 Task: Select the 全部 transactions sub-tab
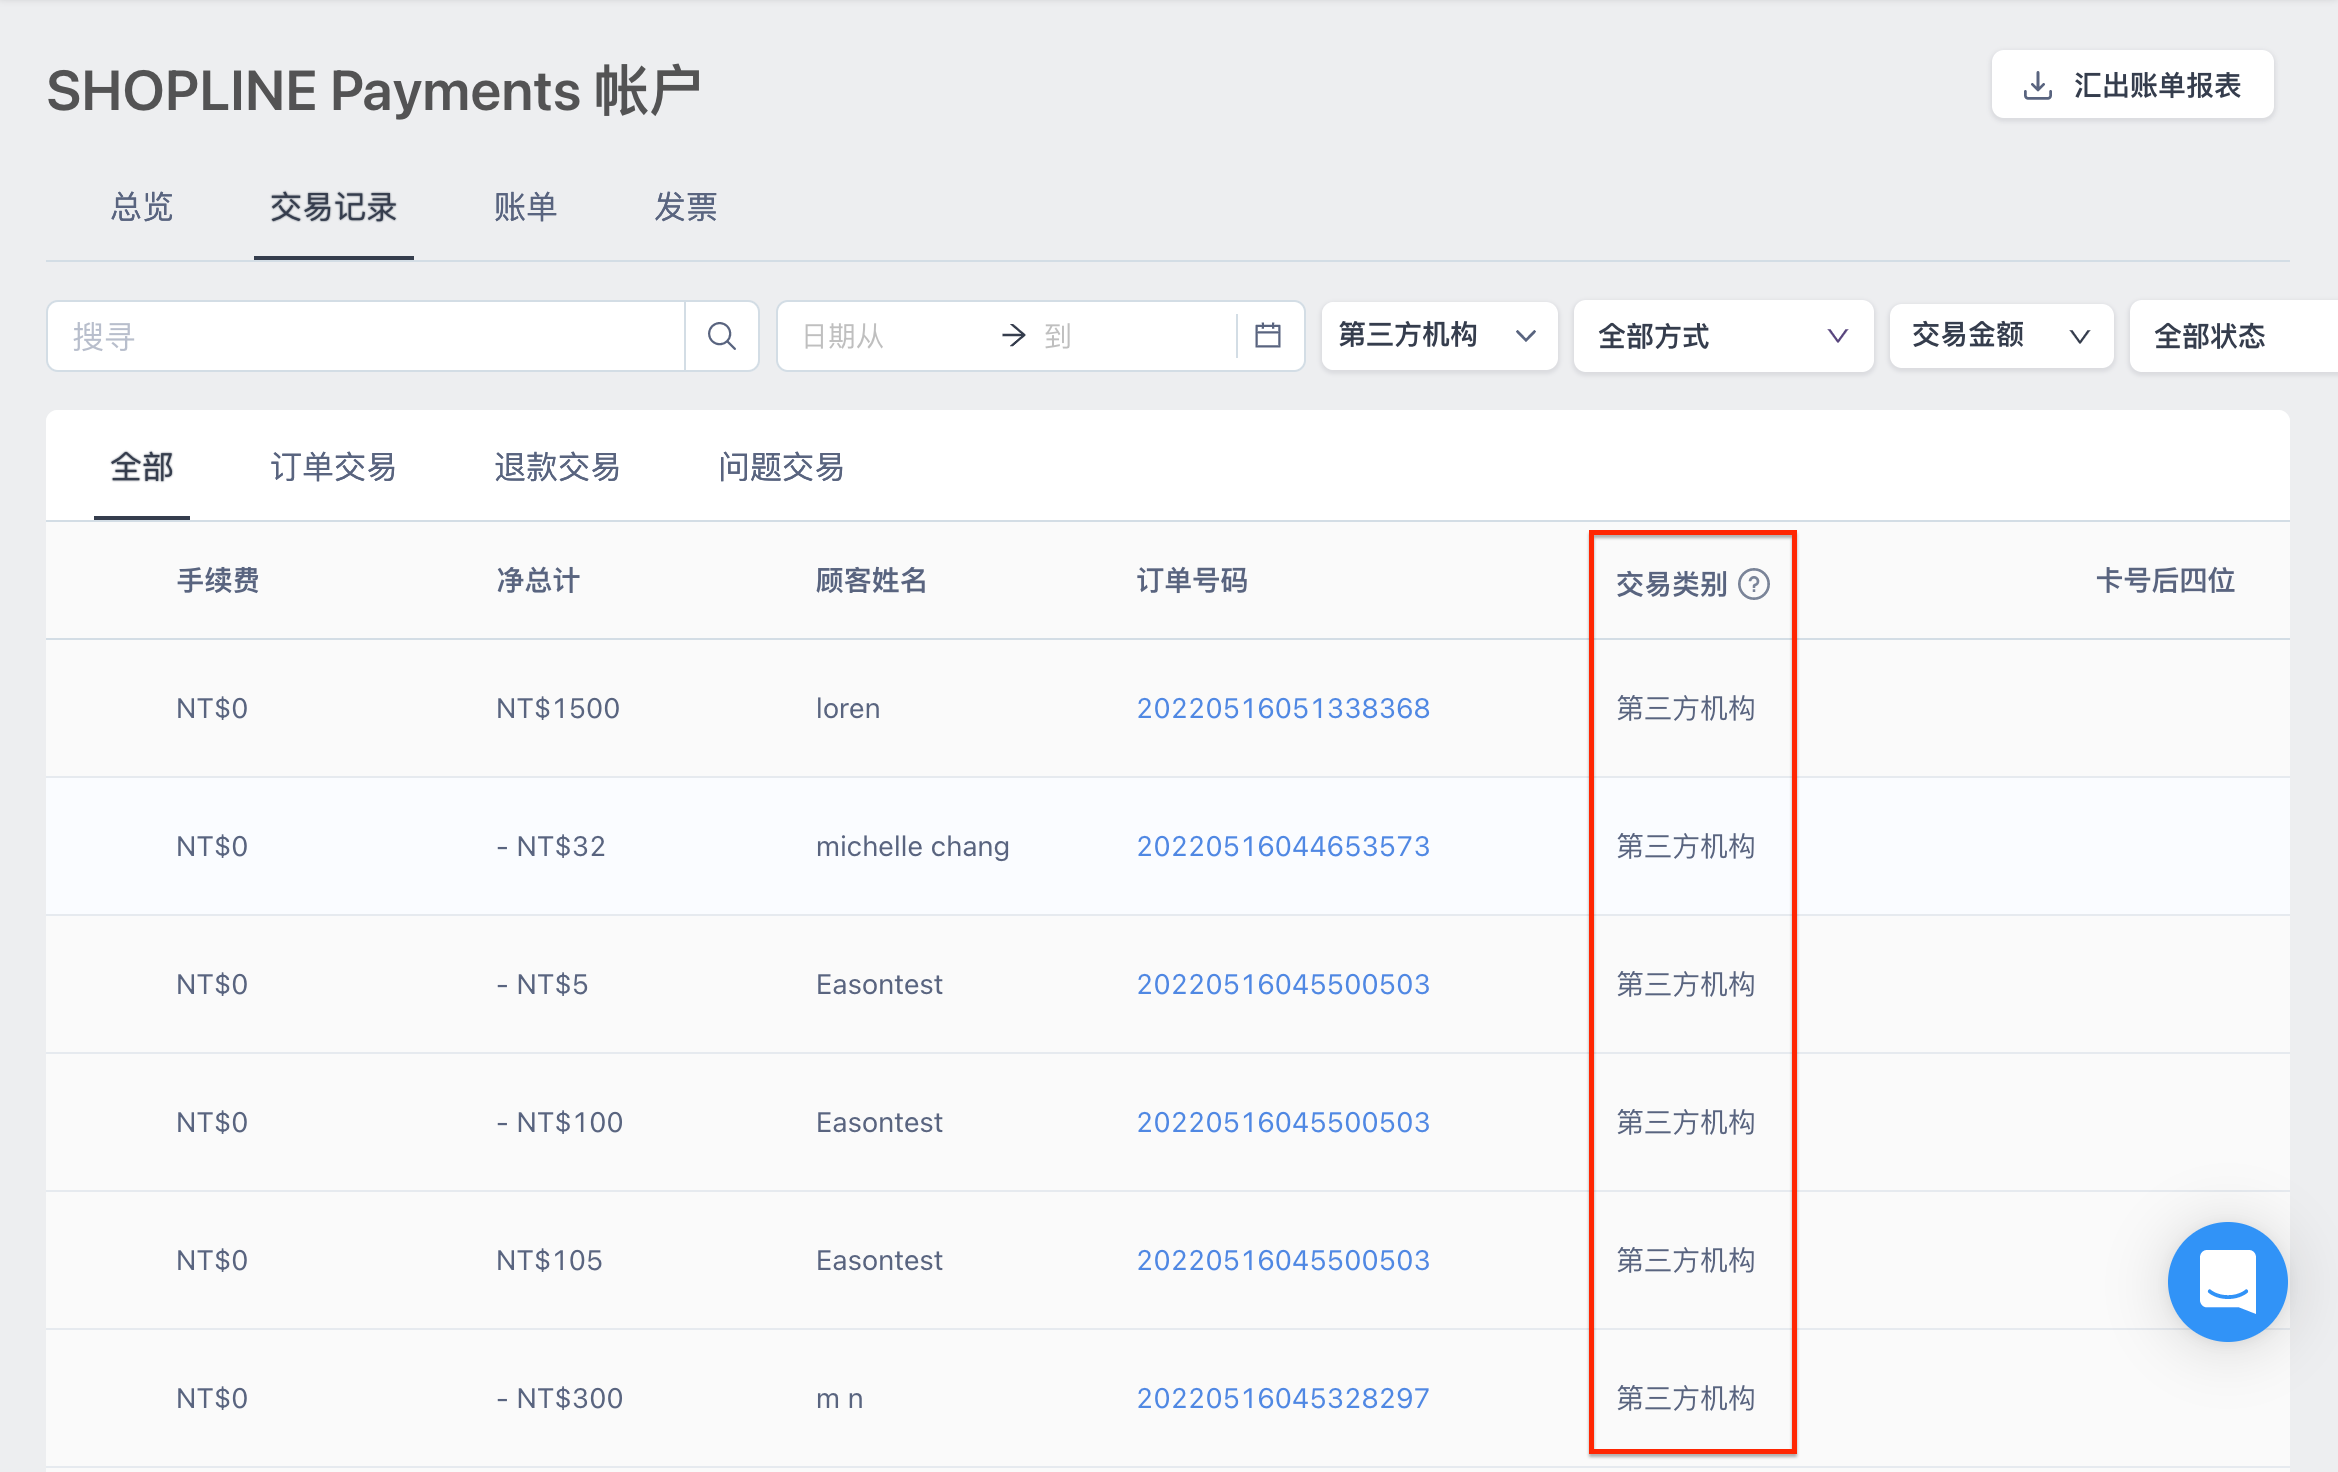point(142,467)
